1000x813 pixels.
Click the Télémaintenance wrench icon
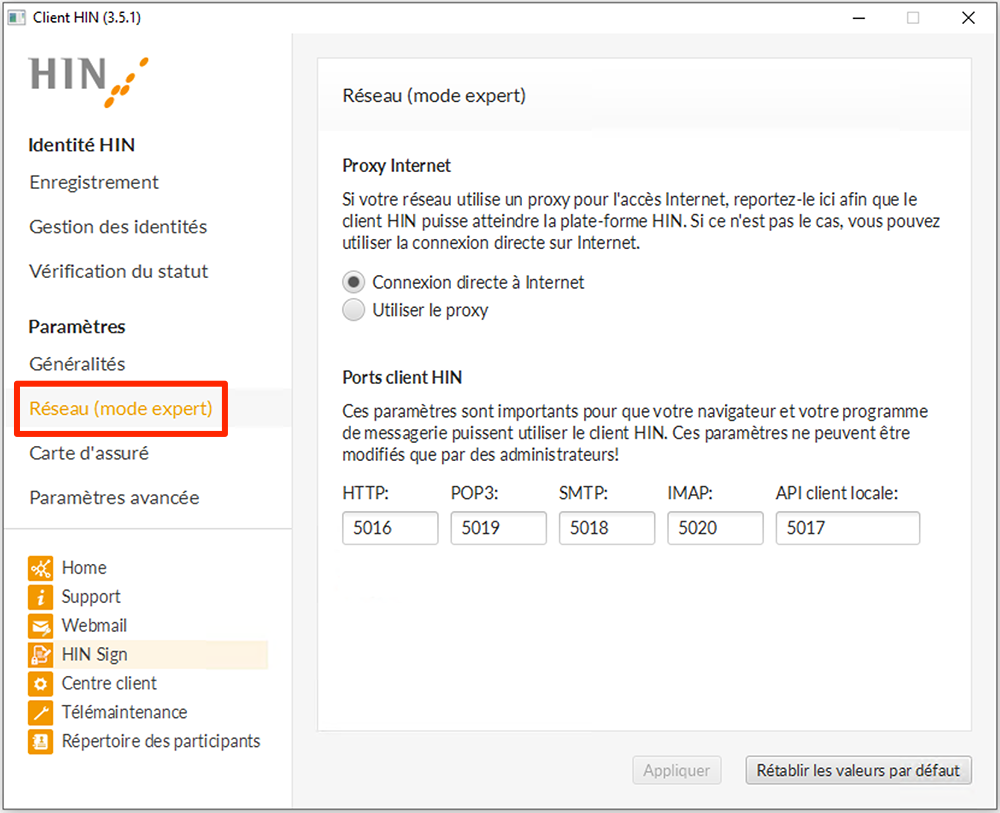(40, 712)
